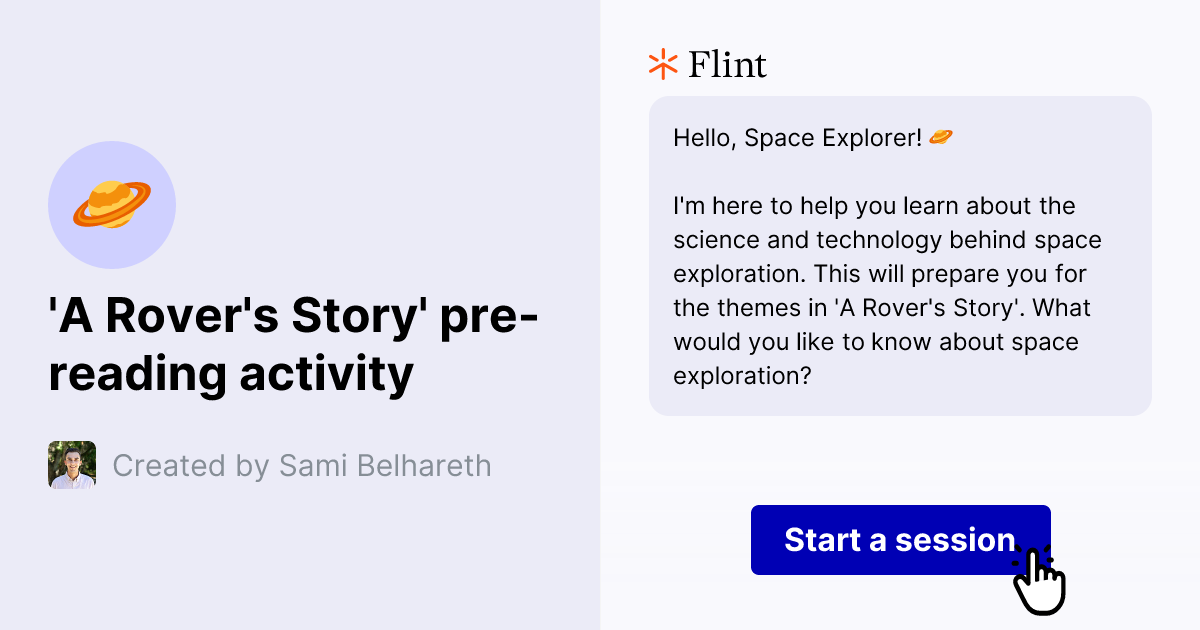Start a session with the blue button
Screen dimensions: 1200x630
(900, 539)
